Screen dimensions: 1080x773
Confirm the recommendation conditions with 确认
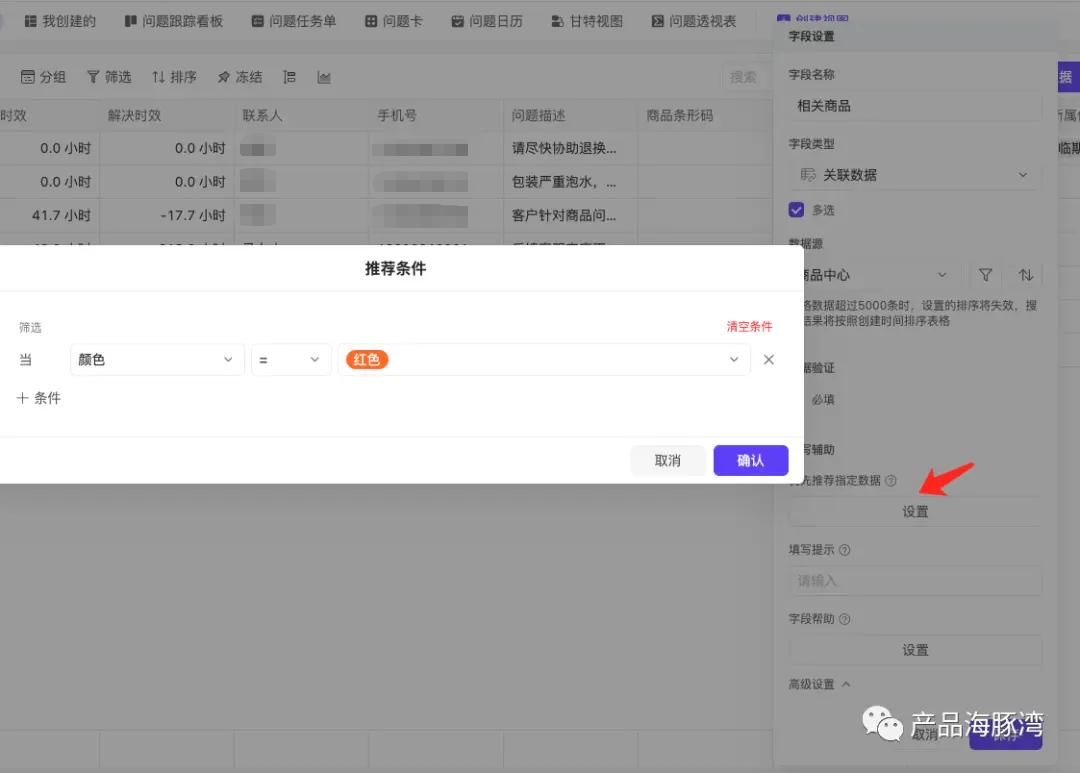tap(750, 460)
